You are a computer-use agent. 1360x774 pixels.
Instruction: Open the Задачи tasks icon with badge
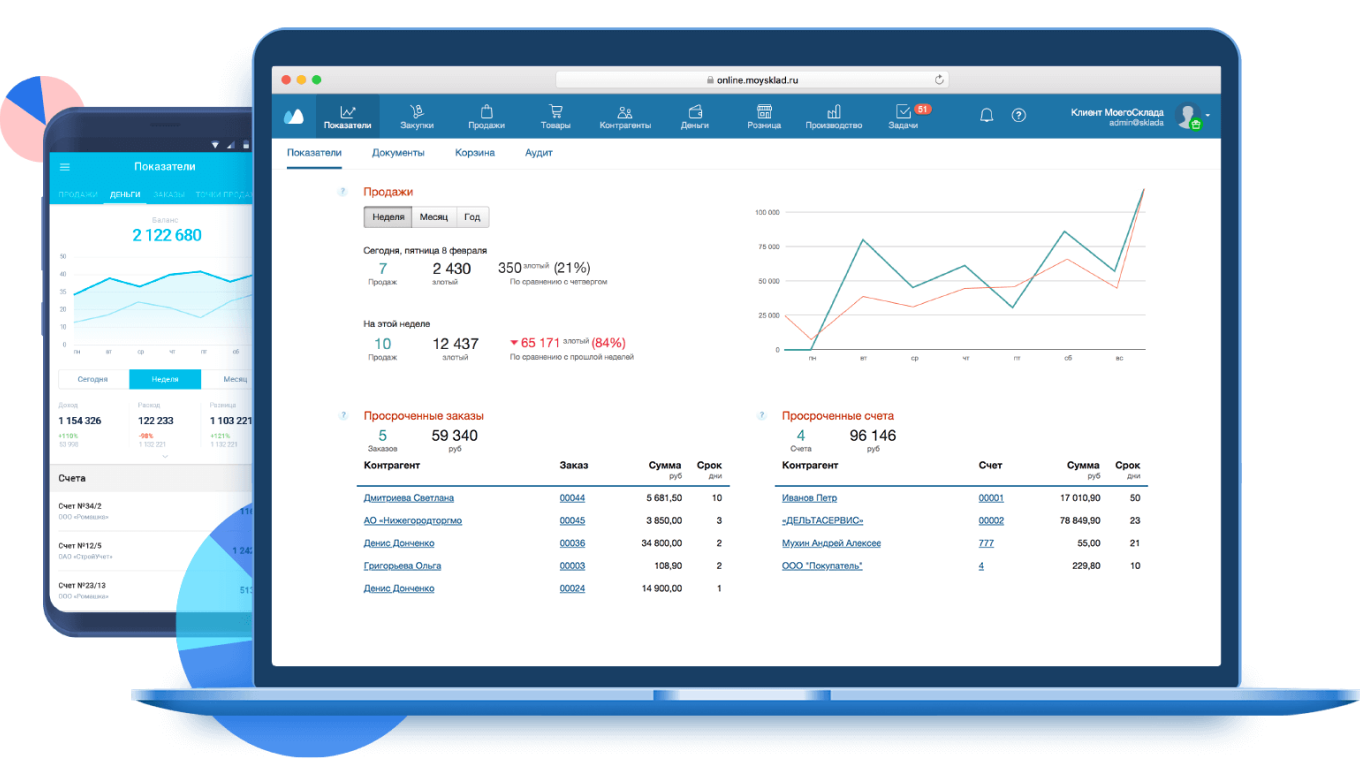tap(903, 112)
